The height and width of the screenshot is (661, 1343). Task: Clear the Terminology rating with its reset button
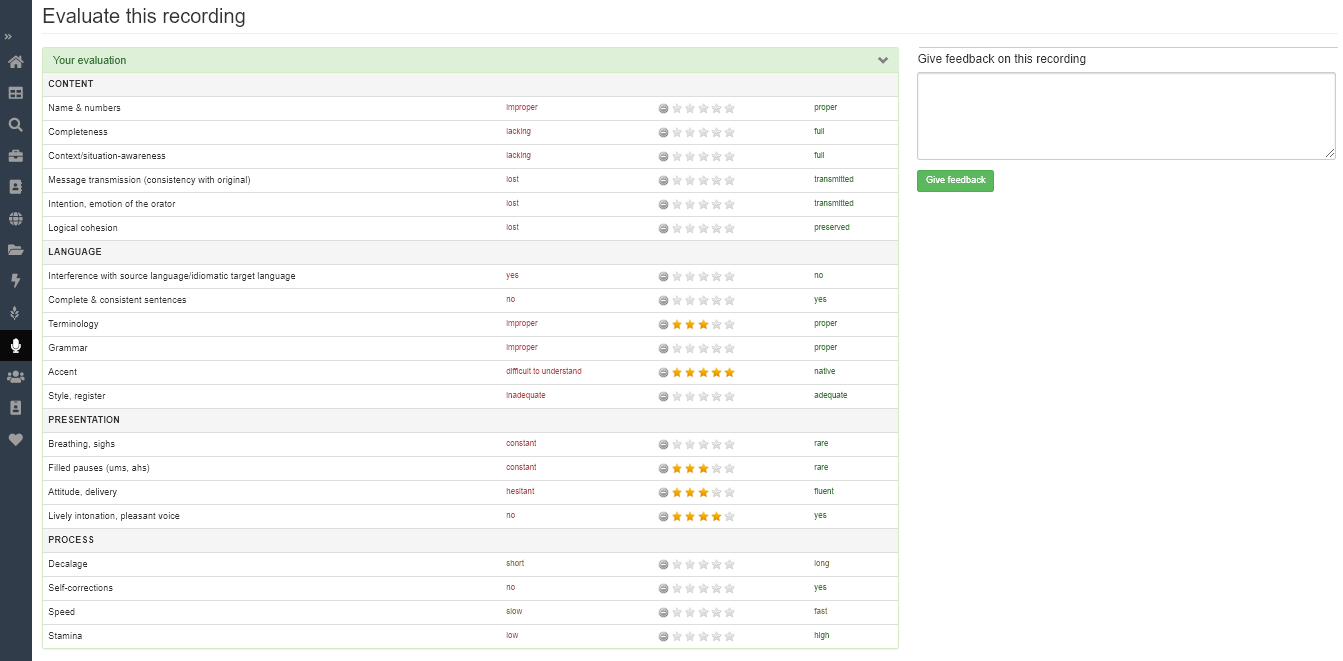[x=664, y=325]
